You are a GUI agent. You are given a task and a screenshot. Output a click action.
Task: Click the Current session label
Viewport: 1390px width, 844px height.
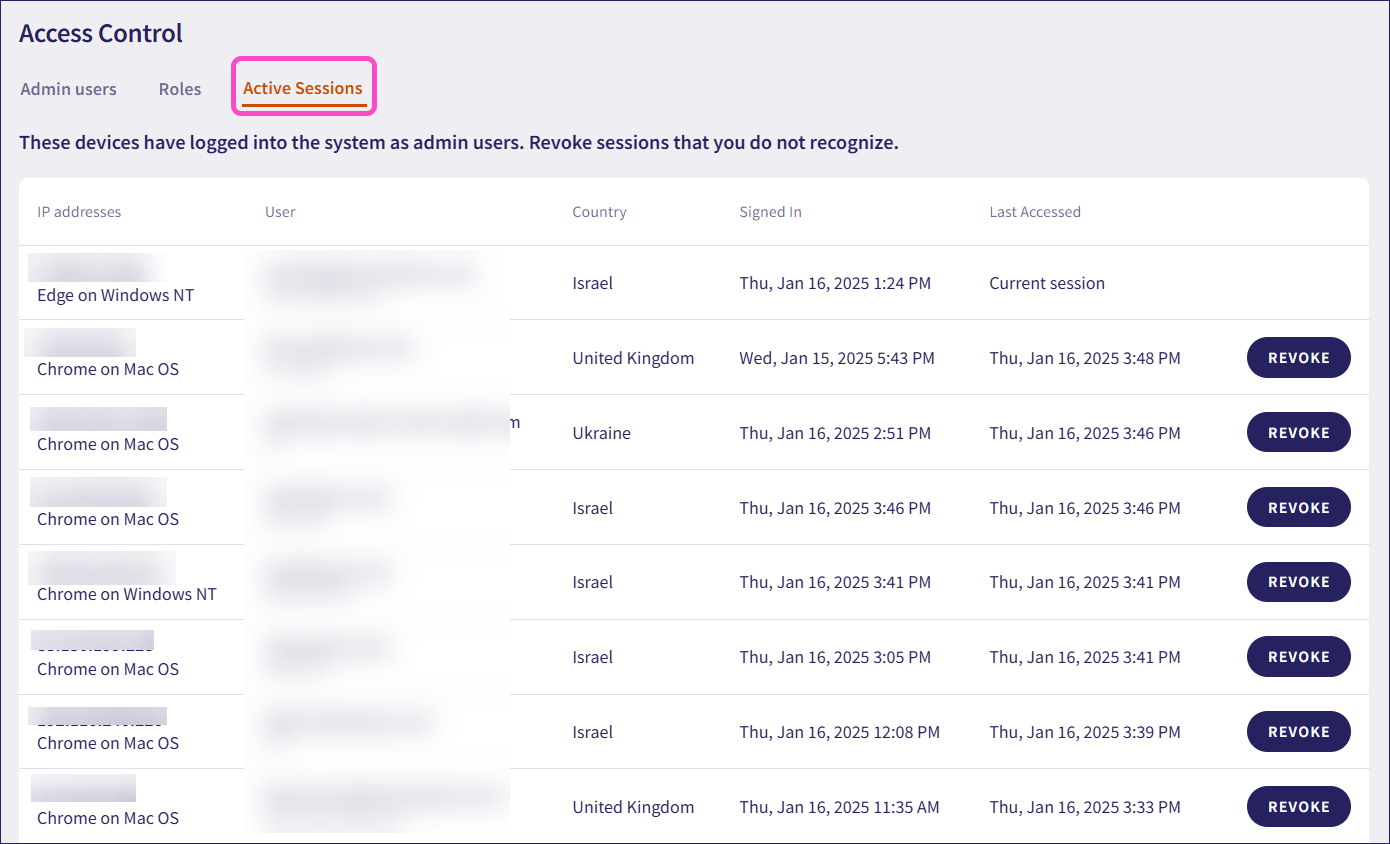[1046, 283]
